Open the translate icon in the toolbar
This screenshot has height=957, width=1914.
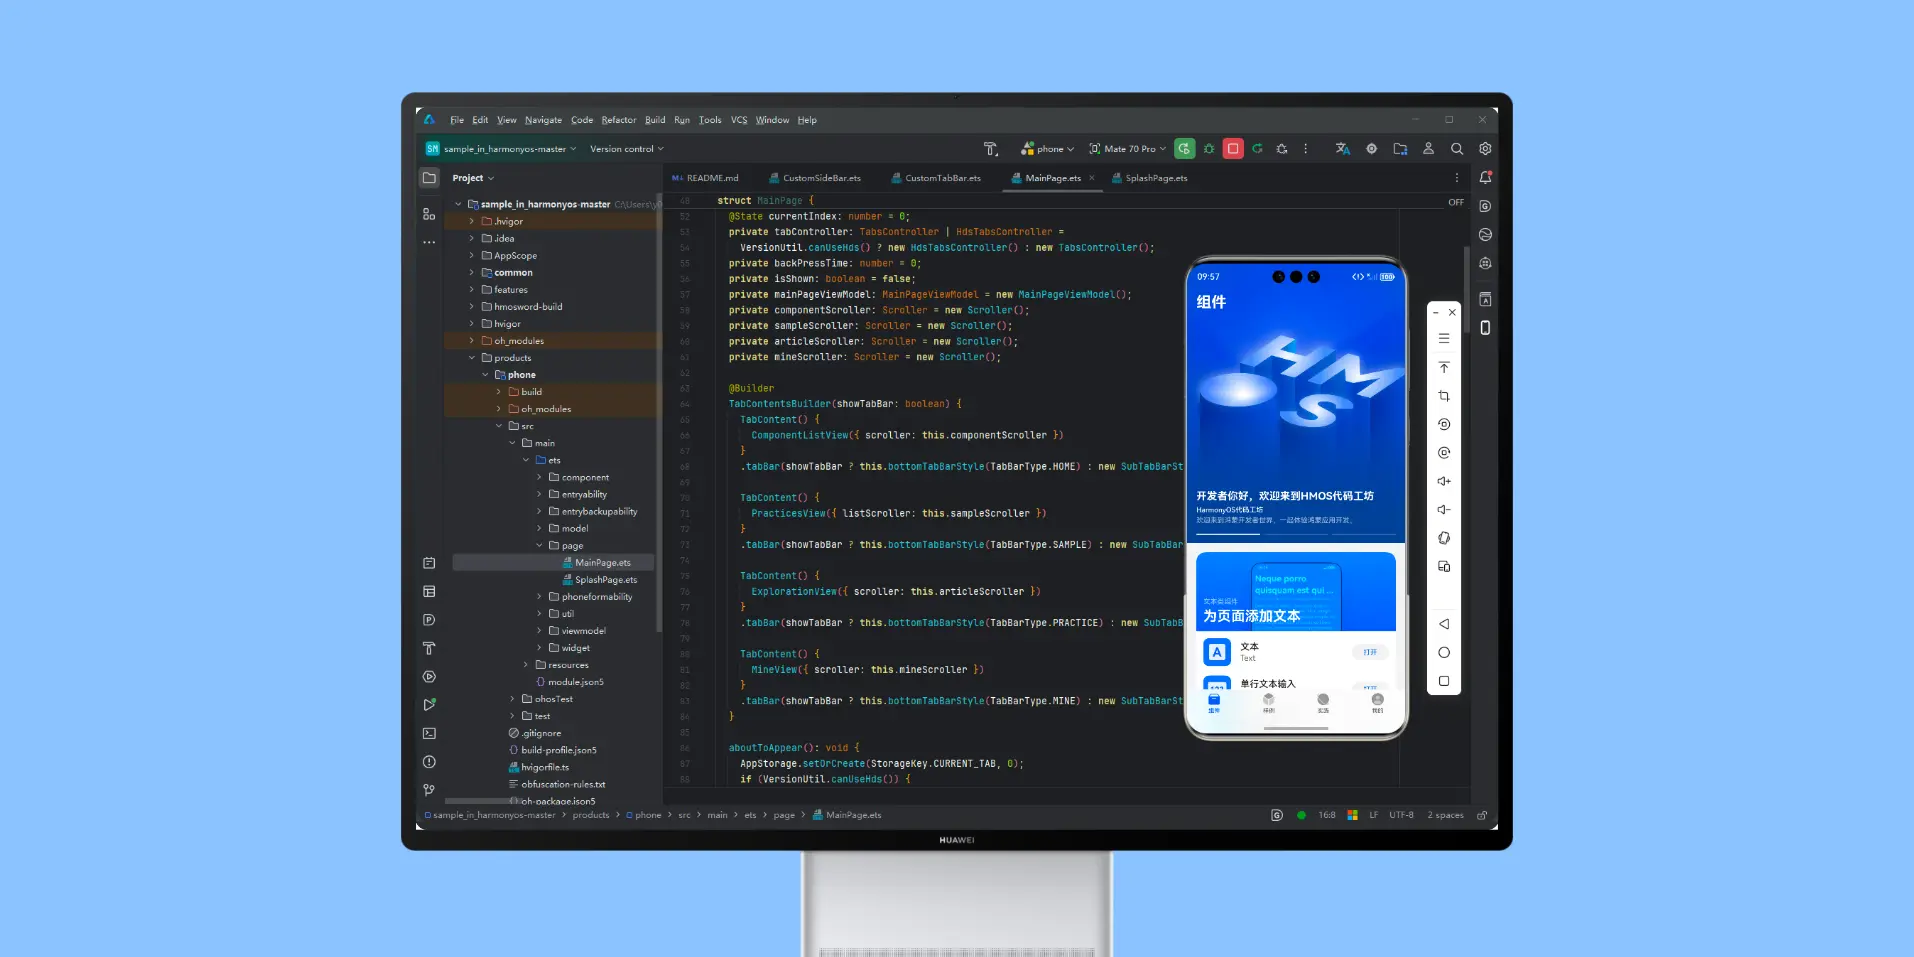[1343, 149]
